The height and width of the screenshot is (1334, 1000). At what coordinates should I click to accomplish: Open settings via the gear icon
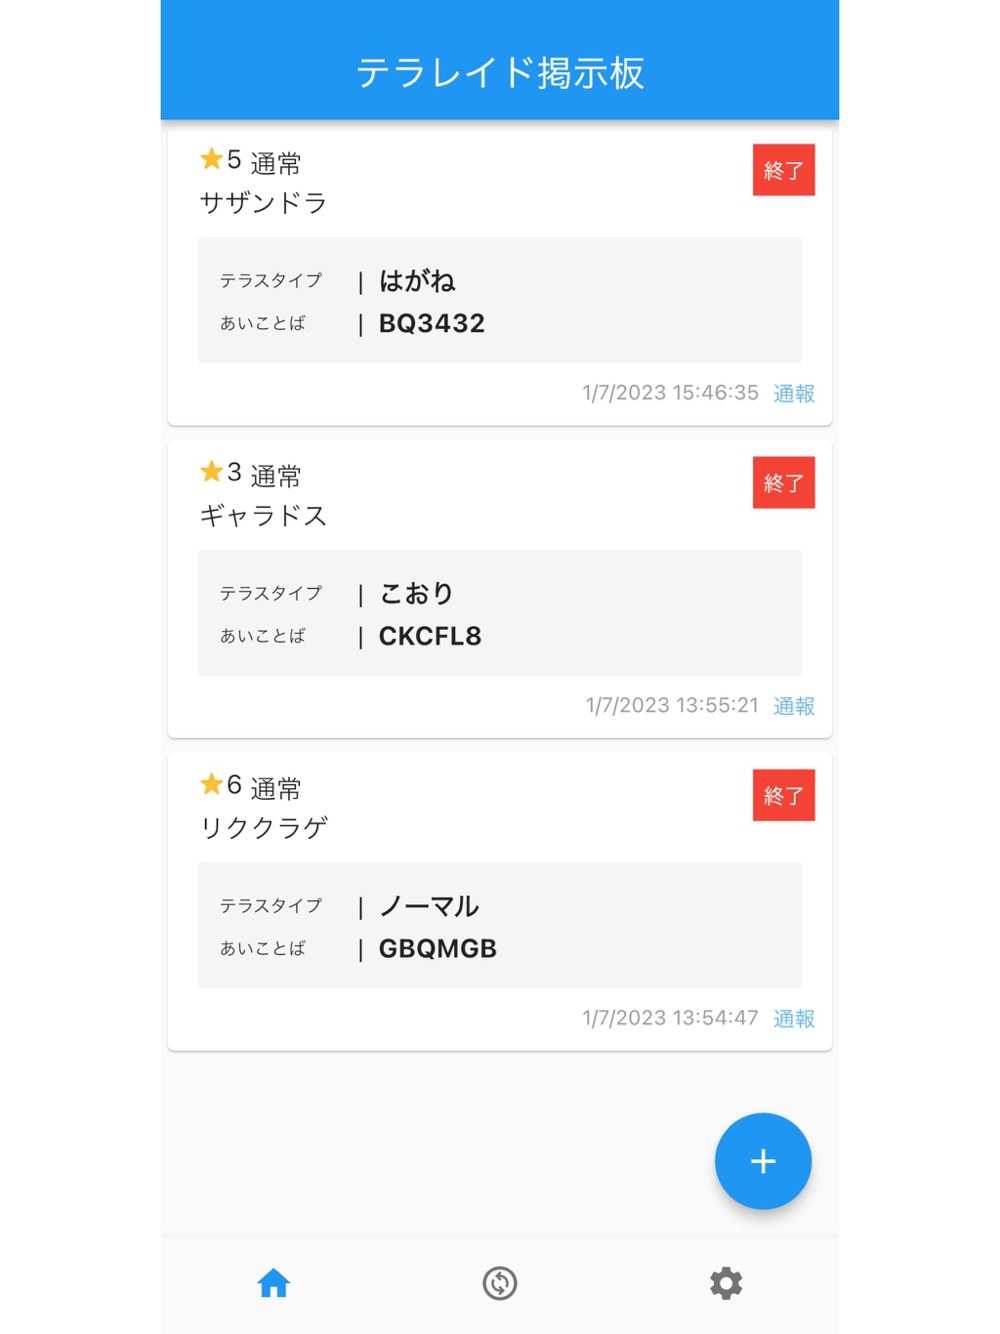pyautogui.click(x=726, y=1283)
